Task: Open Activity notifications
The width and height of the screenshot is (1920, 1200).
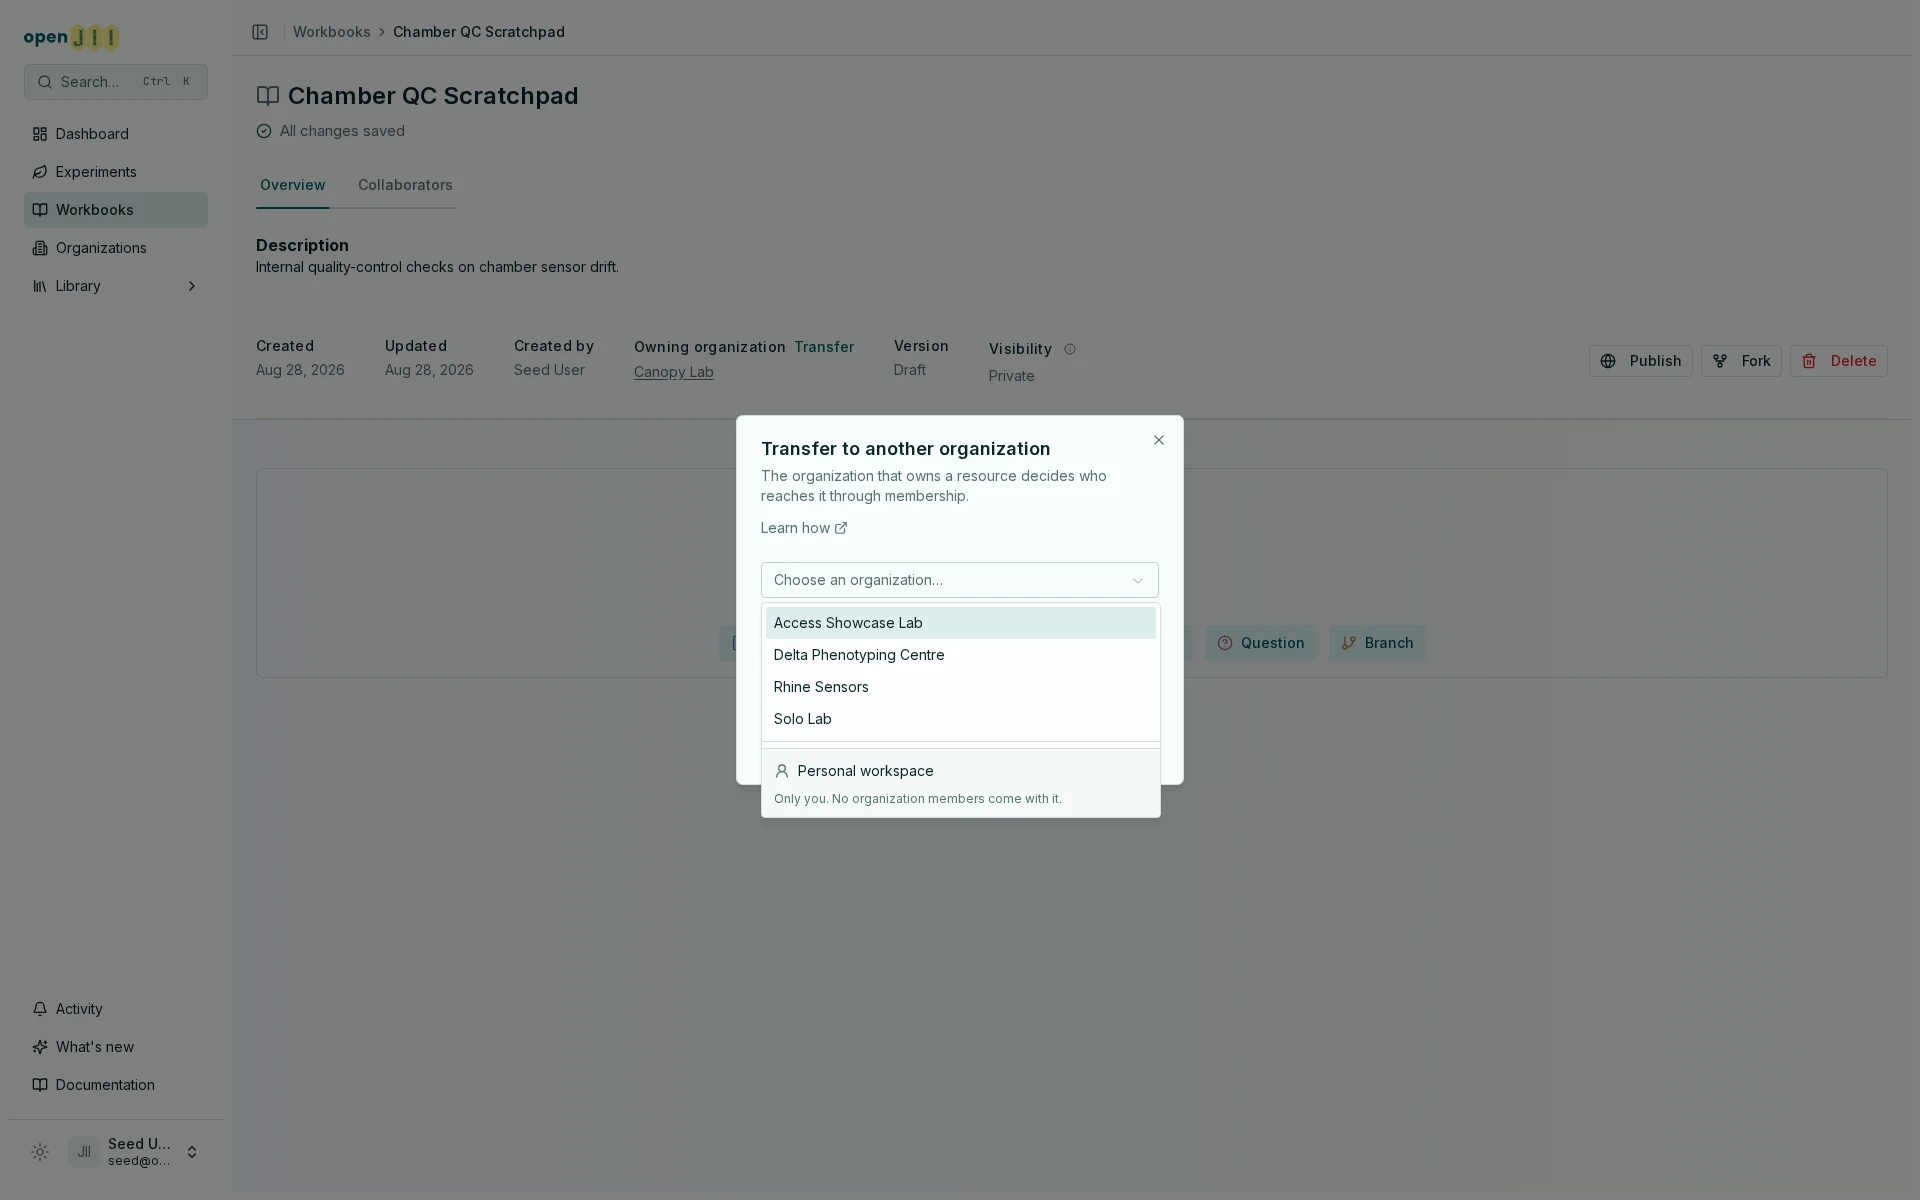Action: pos(116,1009)
